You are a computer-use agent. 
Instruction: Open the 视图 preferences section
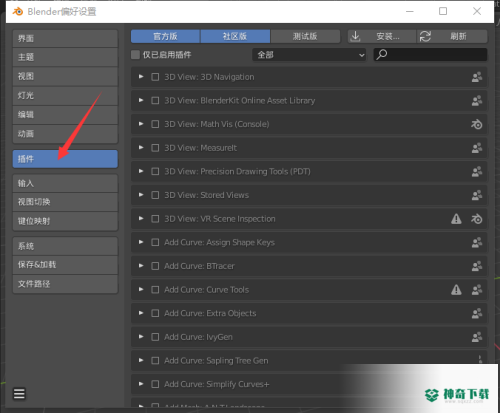tap(65, 76)
